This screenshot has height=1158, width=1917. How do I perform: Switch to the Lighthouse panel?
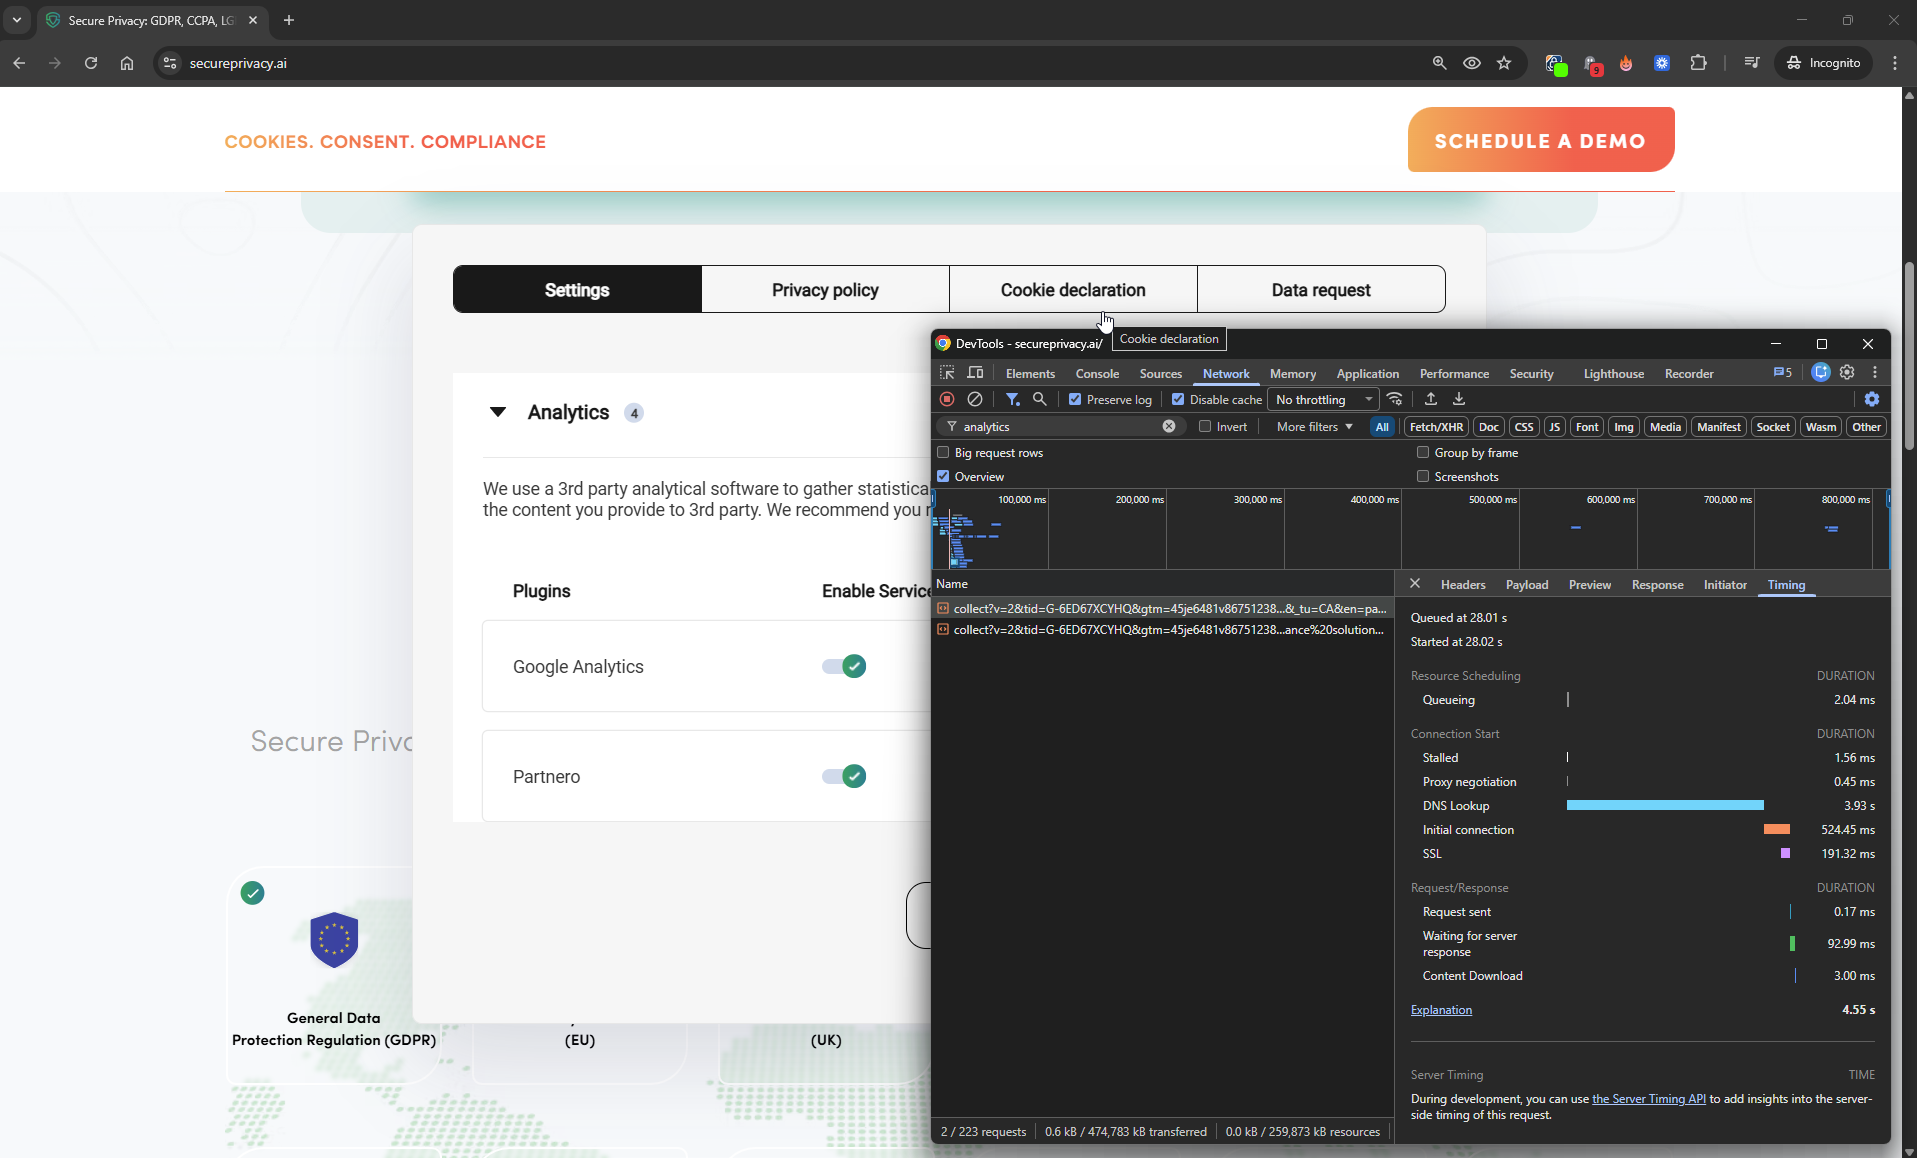point(1612,373)
